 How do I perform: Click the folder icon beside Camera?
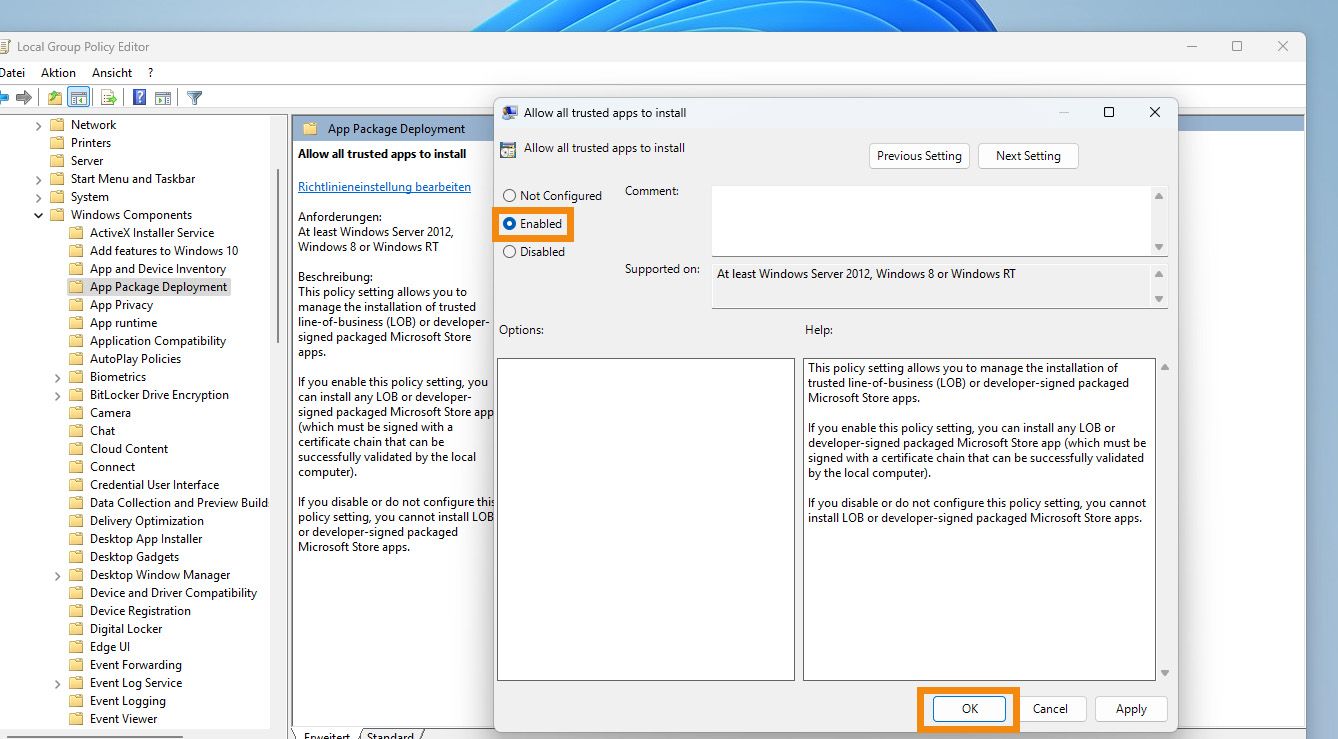(75, 413)
